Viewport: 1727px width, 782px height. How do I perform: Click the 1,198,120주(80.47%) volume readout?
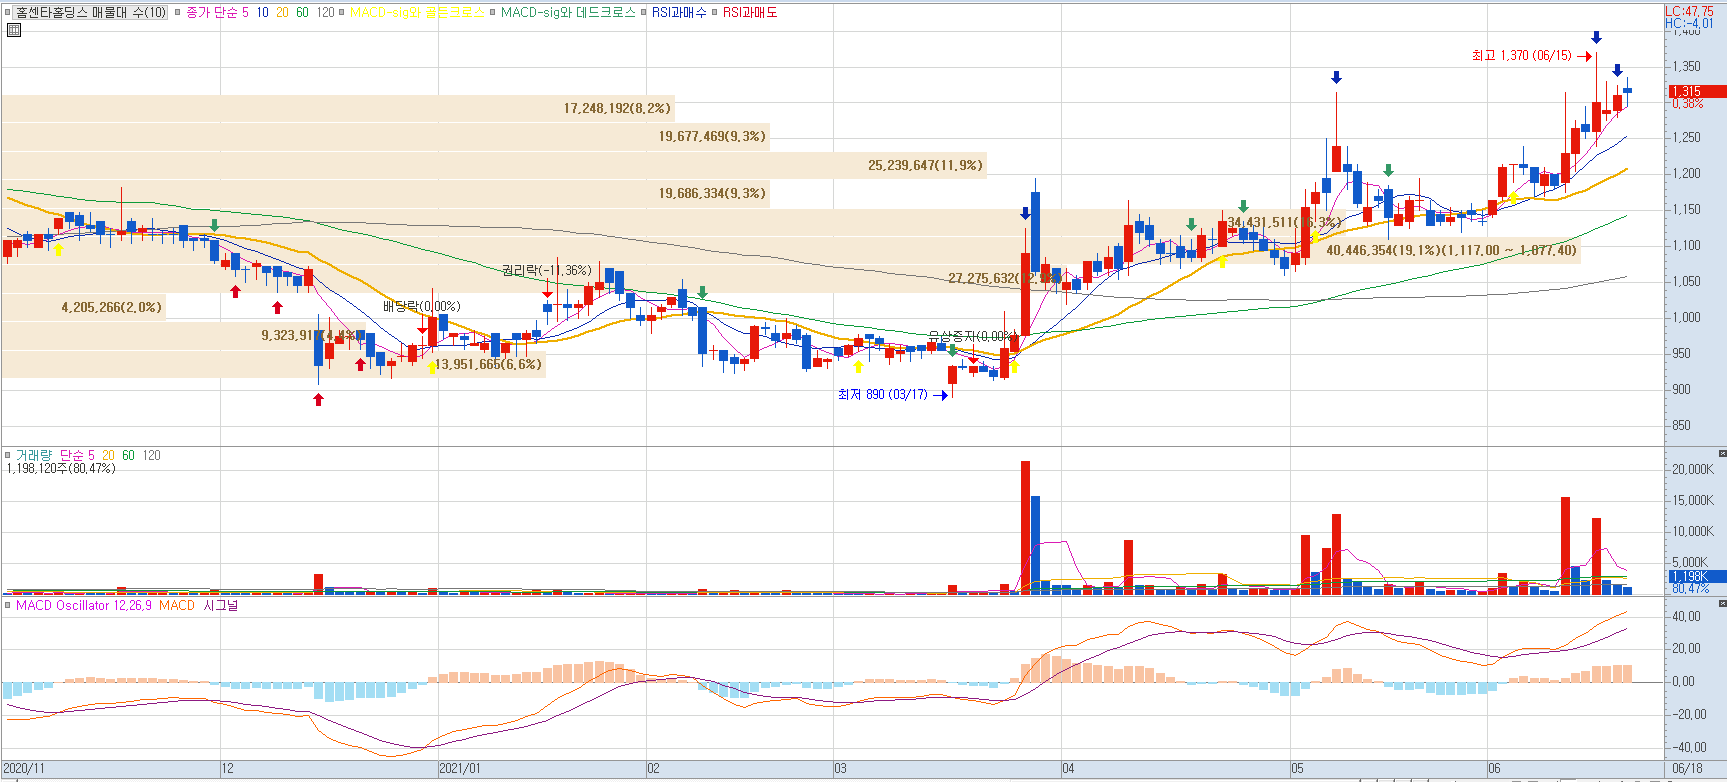point(61,468)
